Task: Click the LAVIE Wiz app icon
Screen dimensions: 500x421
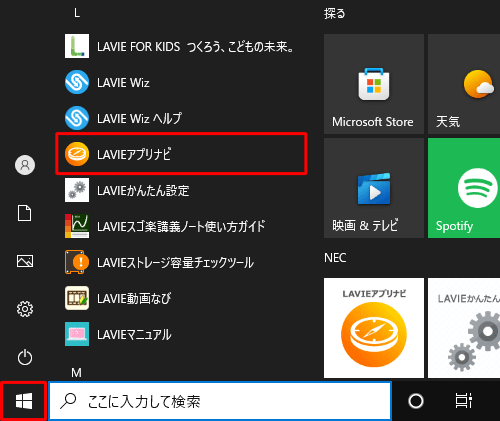Action: 77,82
